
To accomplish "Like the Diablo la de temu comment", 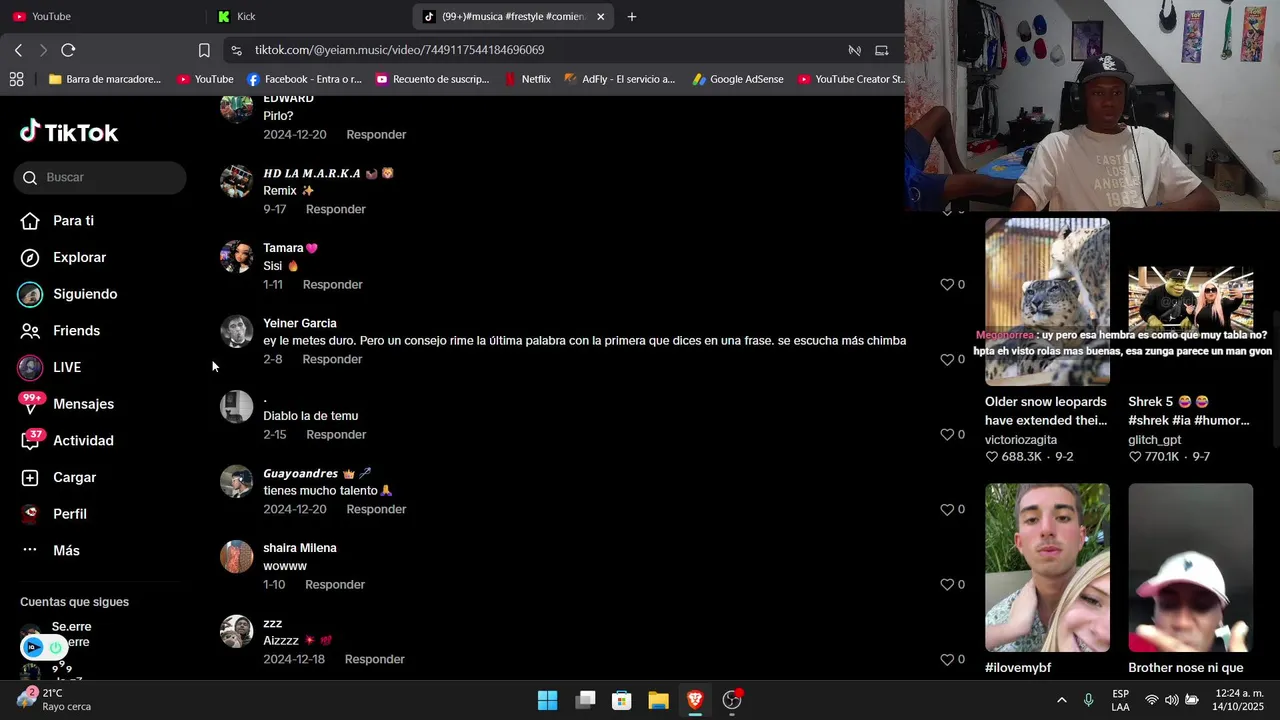I will click(947, 434).
